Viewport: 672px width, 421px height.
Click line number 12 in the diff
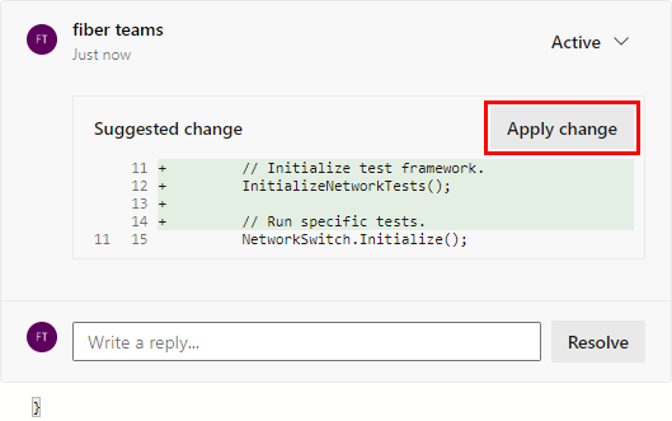point(139,186)
